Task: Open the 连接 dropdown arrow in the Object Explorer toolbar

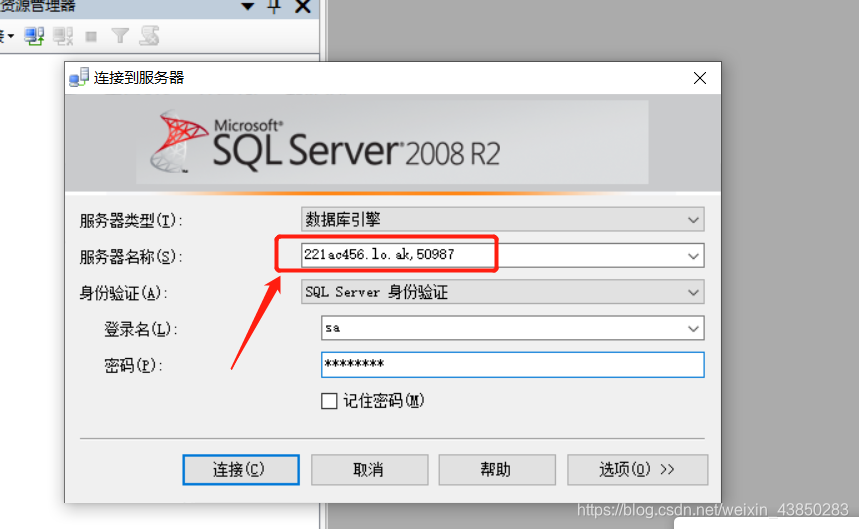Action: 10,37
